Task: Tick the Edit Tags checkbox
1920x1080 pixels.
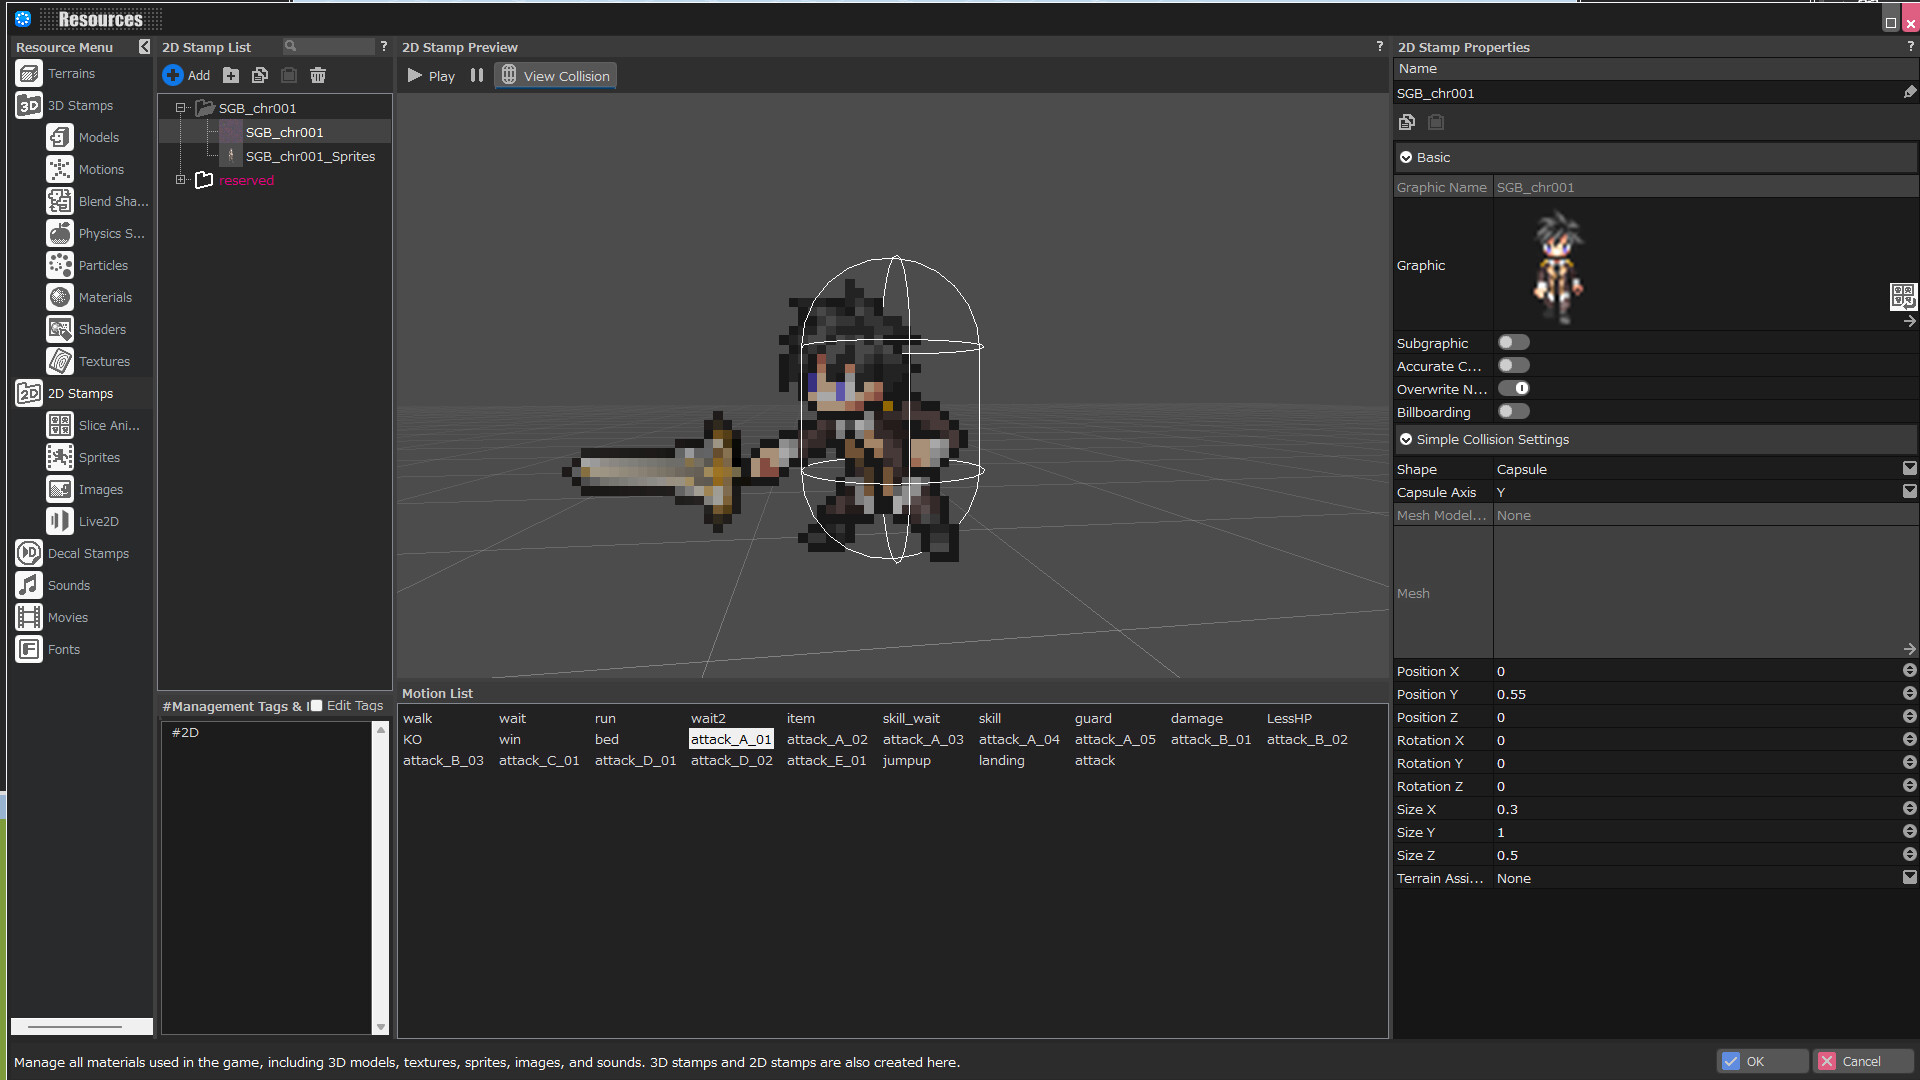Action: click(x=316, y=706)
